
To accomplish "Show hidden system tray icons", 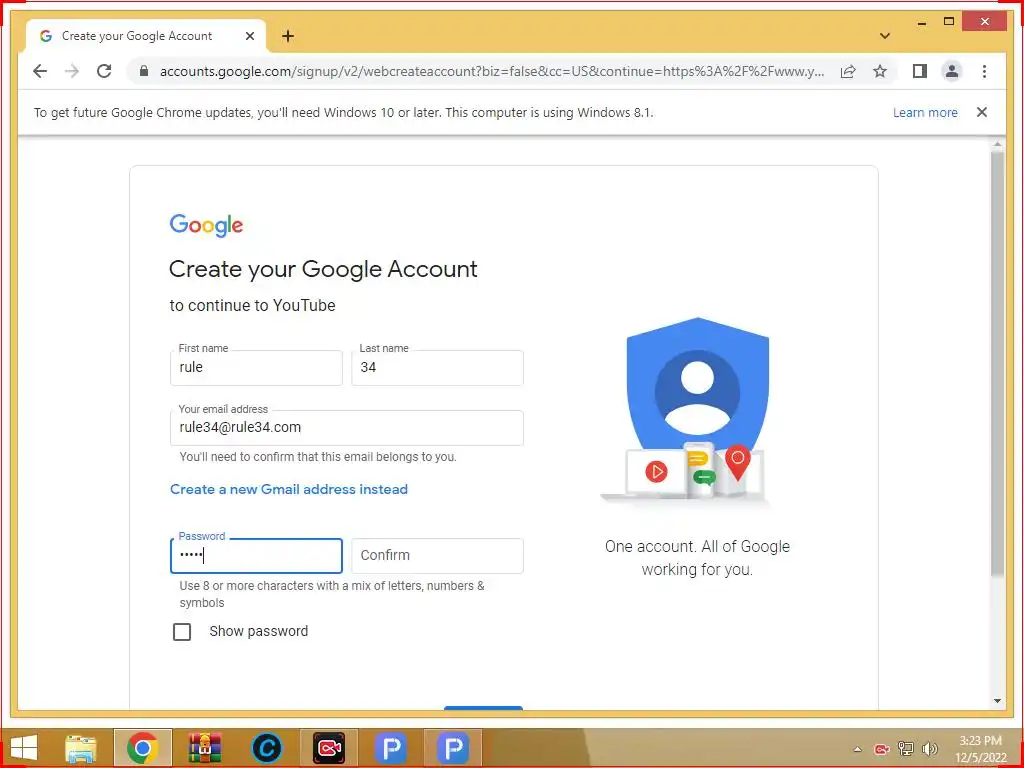I will [857, 749].
